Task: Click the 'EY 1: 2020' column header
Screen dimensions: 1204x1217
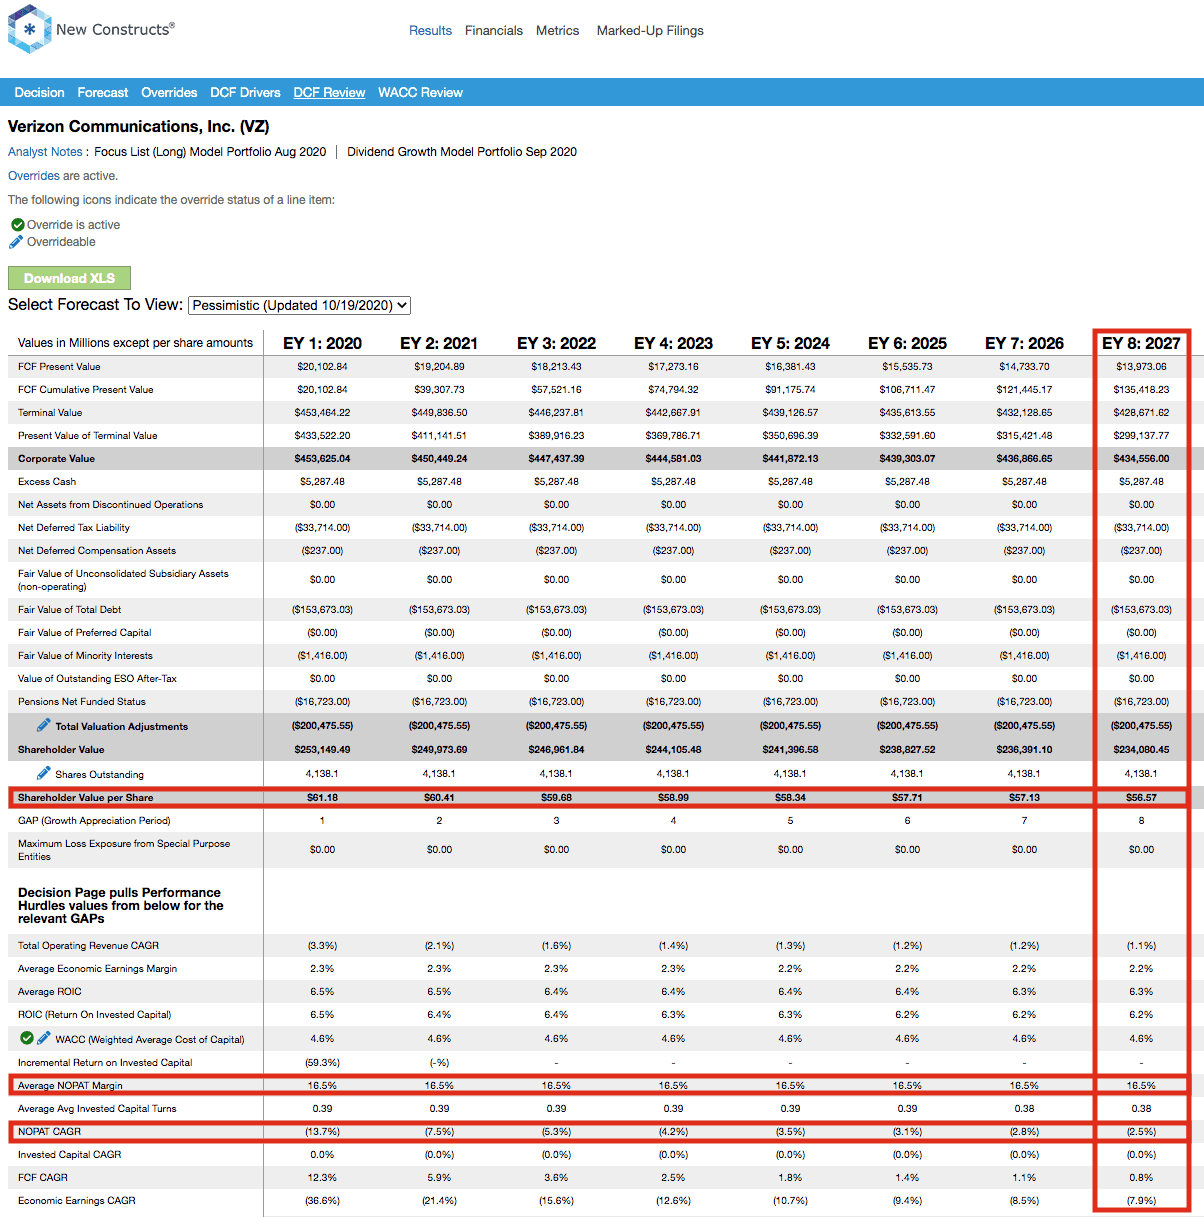Action: (x=322, y=343)
